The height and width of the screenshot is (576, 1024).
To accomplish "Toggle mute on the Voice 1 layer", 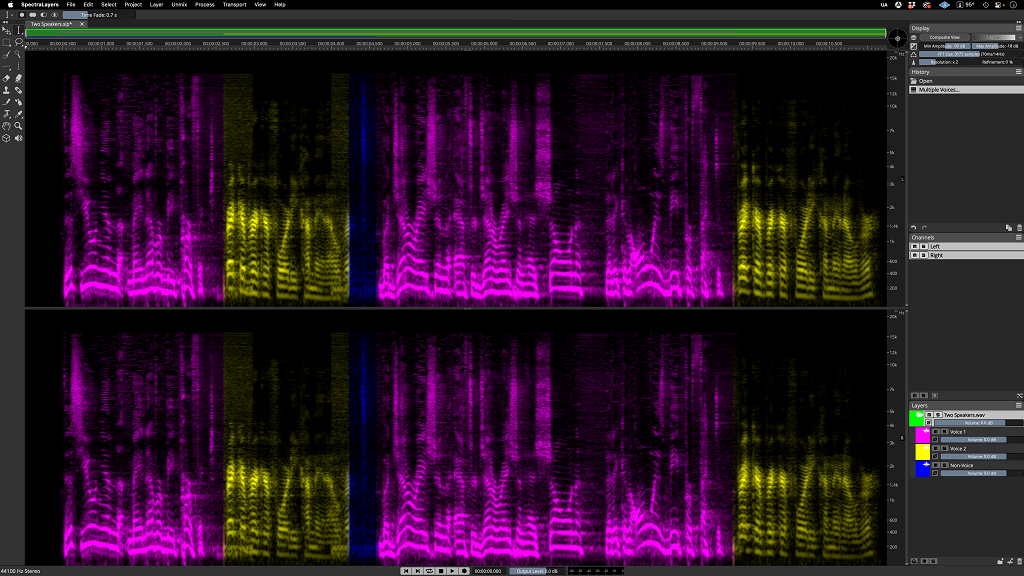I will tap(935, 432).
